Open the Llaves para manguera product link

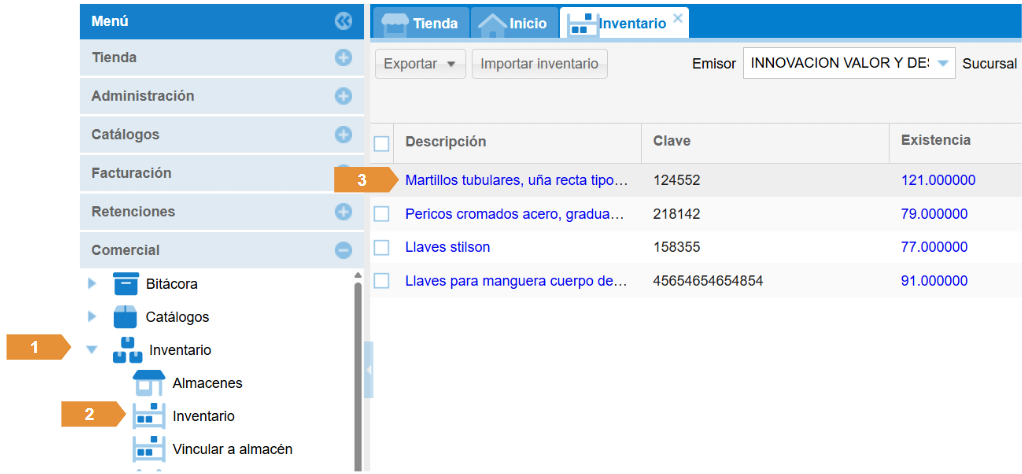pos(516,282)
